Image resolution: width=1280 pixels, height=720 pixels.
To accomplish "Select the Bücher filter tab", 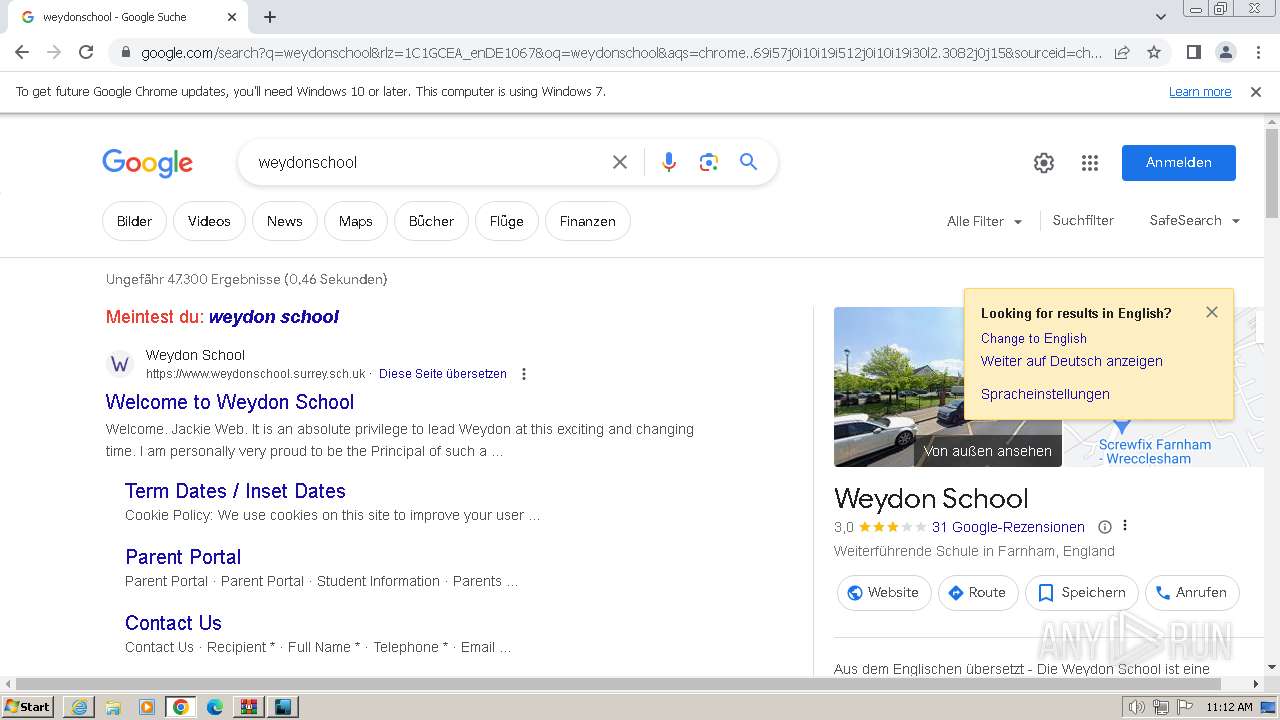I will pos(431,221).
